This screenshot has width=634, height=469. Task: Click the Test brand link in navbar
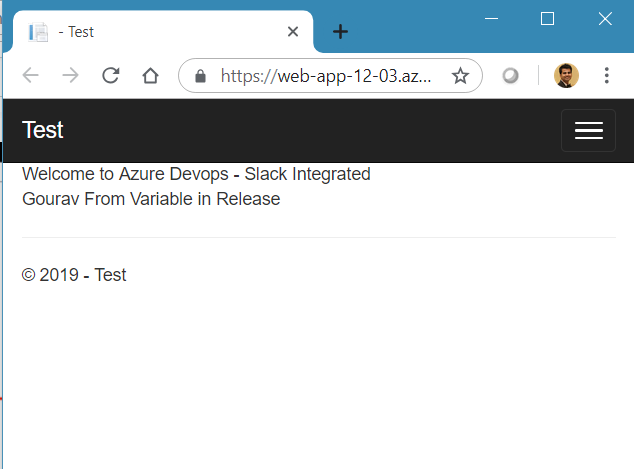tap(43, 130)
